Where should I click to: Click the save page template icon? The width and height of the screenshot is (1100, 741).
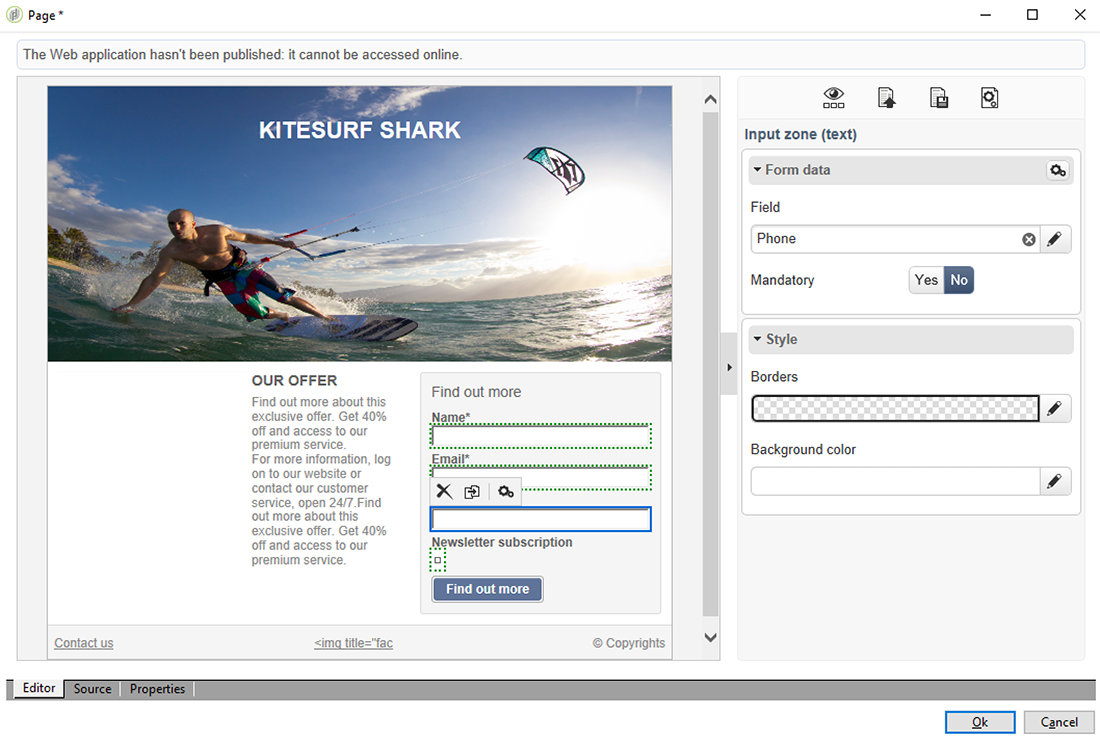tap(939, 98)
